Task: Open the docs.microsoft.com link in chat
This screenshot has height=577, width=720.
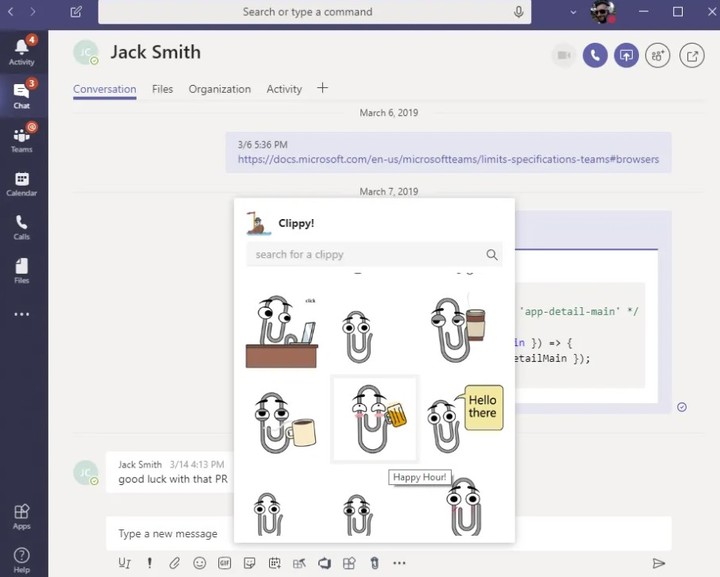Action: [x=448, y=159]
